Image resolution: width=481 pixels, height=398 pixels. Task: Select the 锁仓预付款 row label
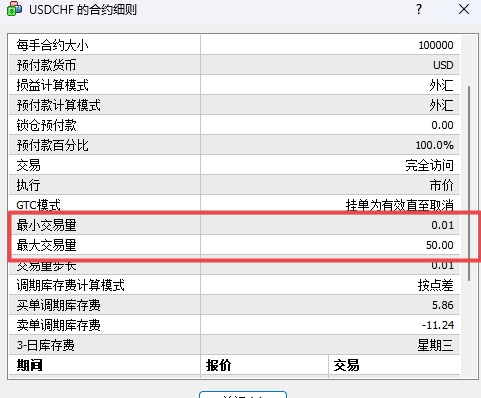46,125
